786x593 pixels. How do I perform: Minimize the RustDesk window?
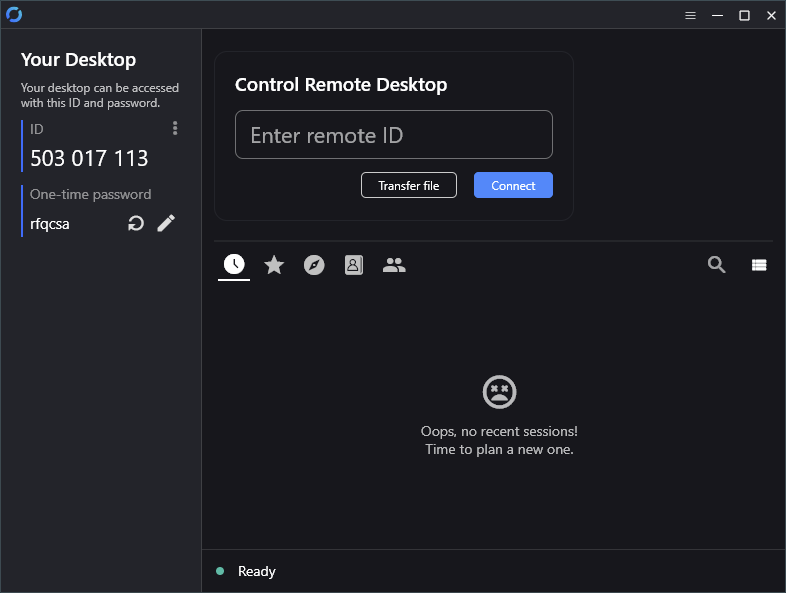point(717,15)
